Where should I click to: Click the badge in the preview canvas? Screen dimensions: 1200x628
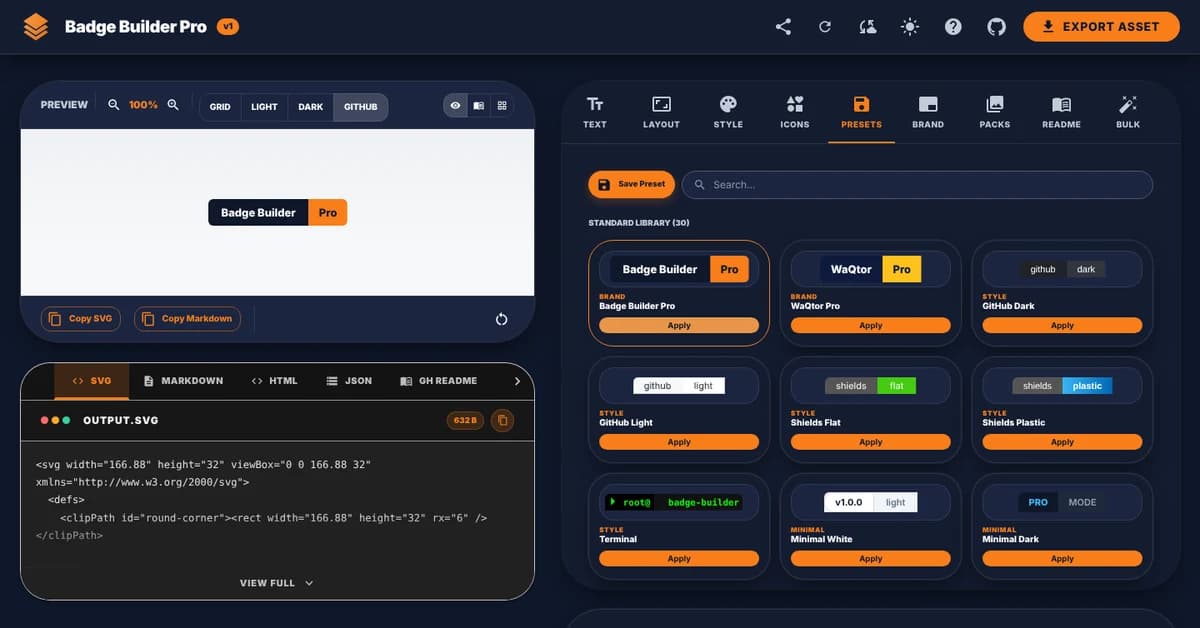point(278,212)
